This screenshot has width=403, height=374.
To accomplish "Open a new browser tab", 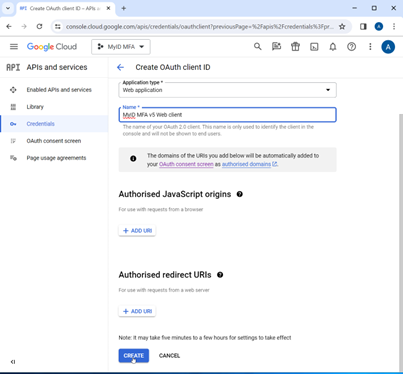I will click(124, 8).
